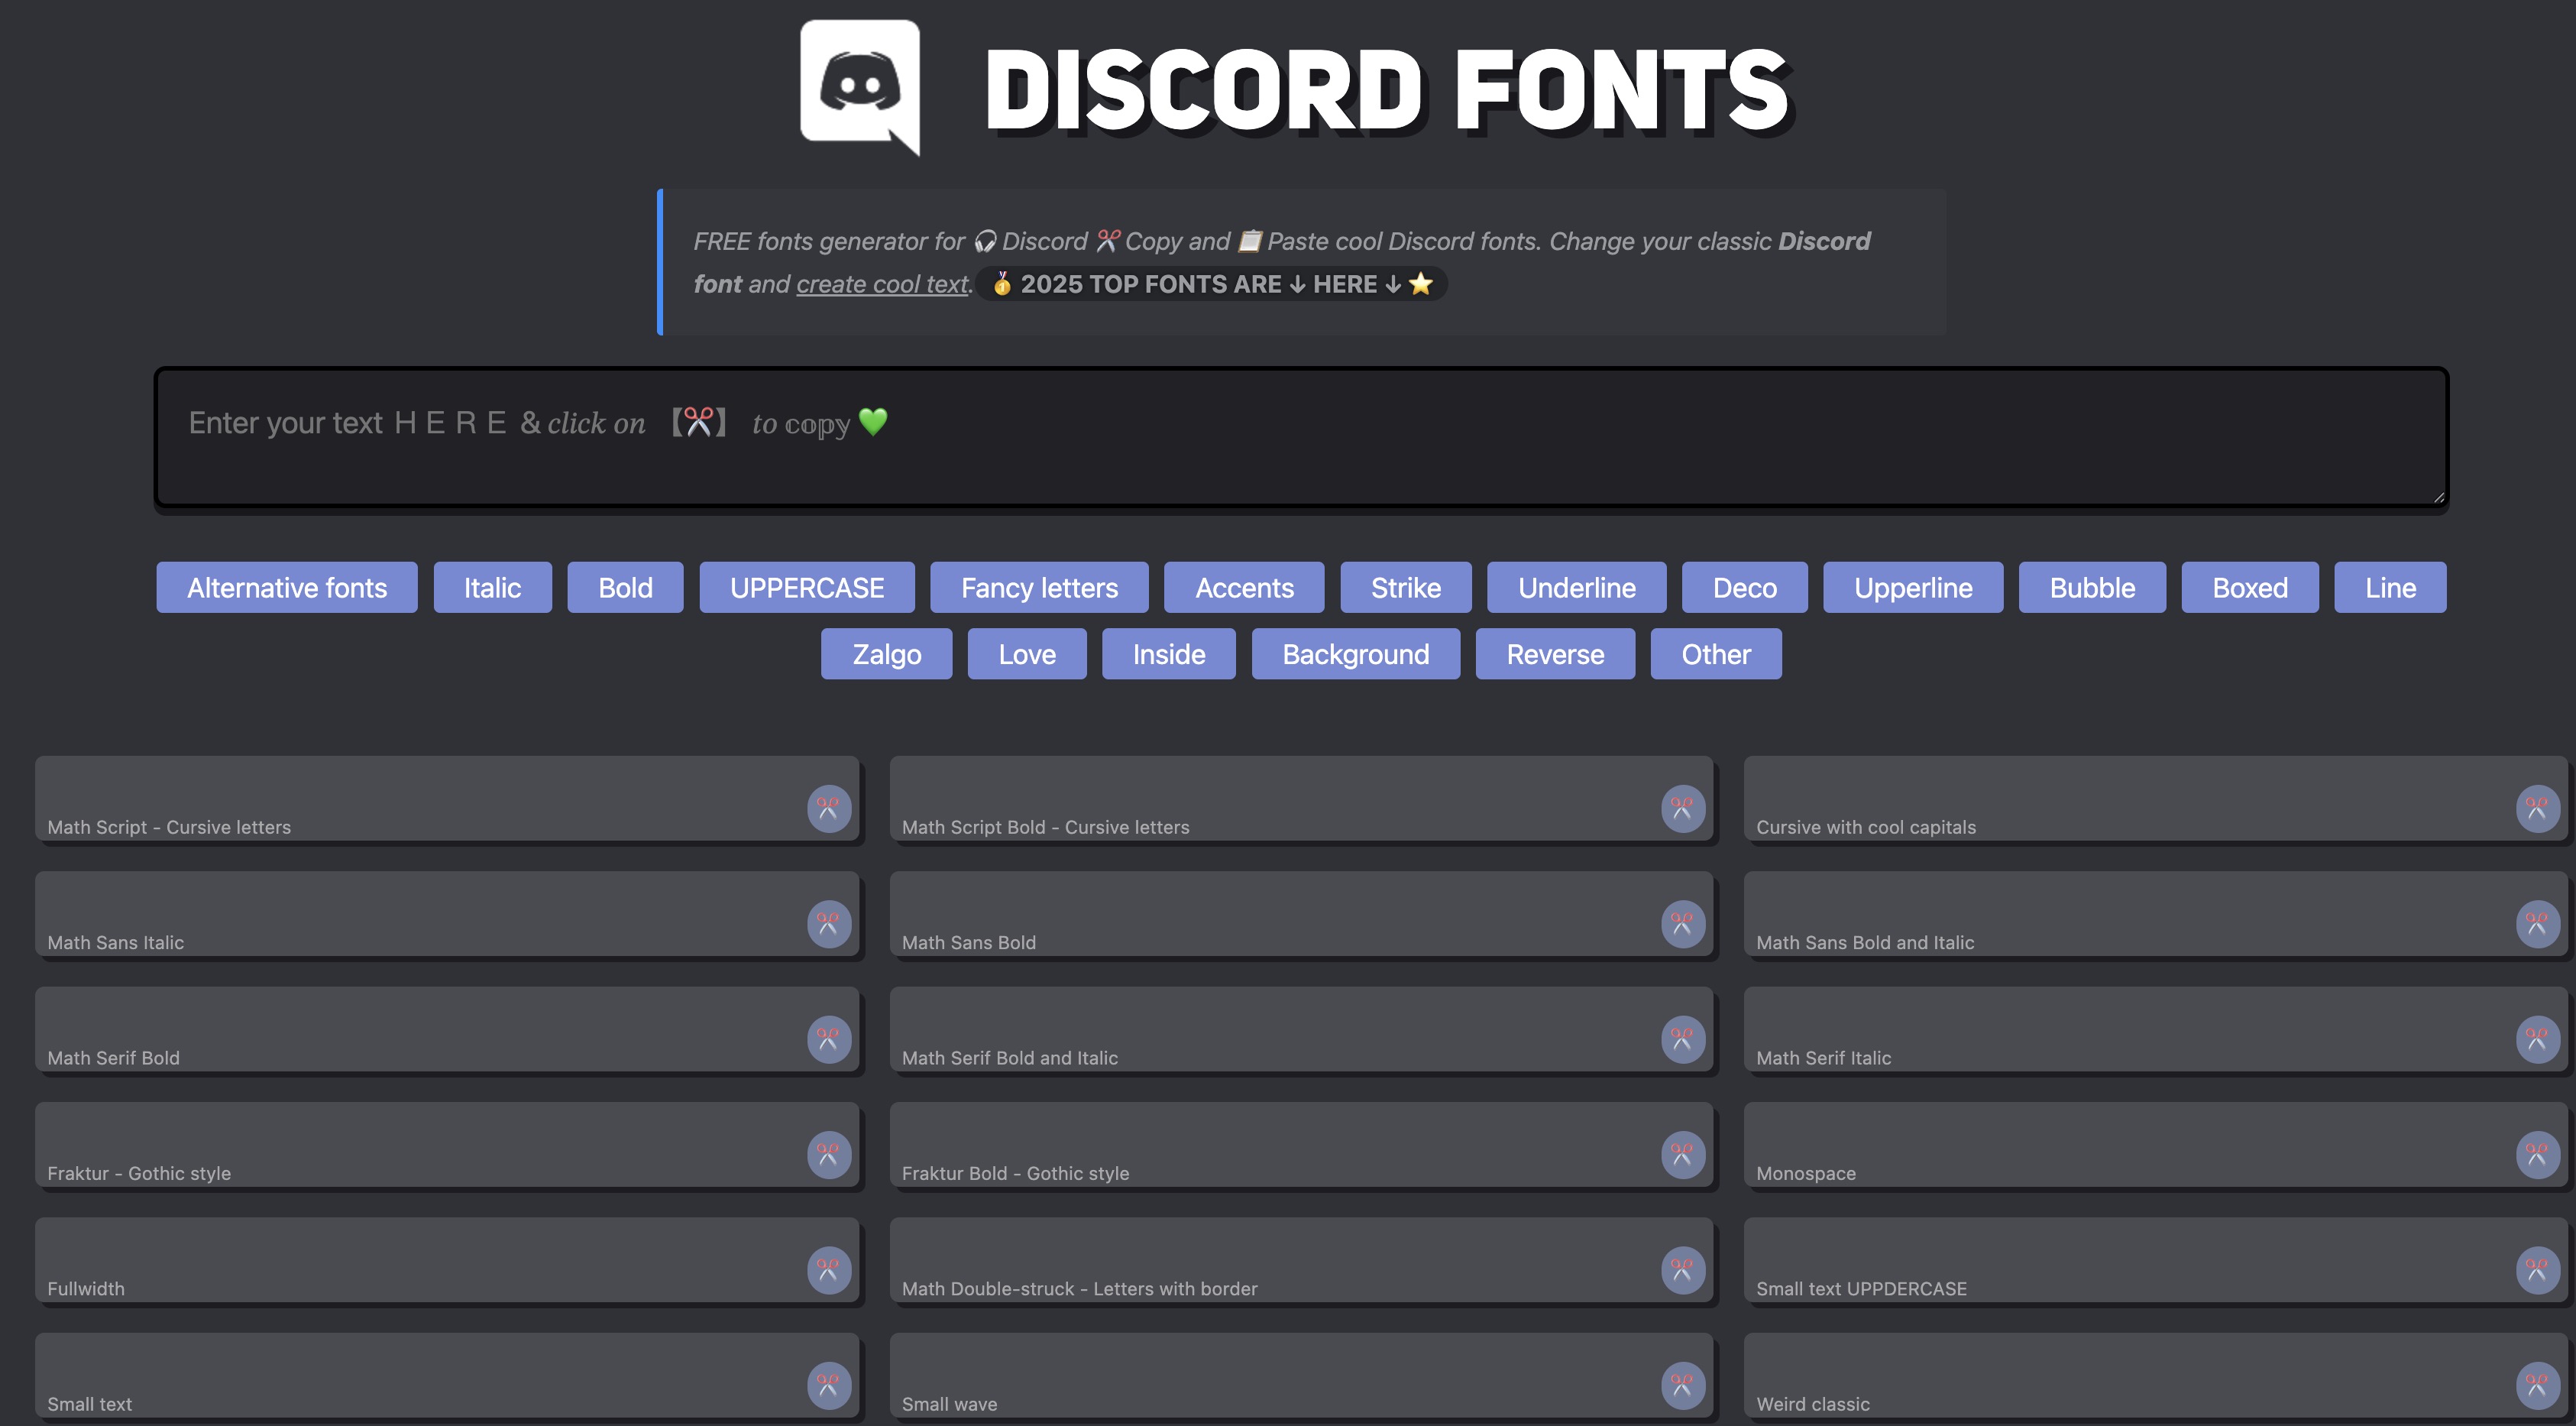Follow the create cool text link

[x=882, y=284]
